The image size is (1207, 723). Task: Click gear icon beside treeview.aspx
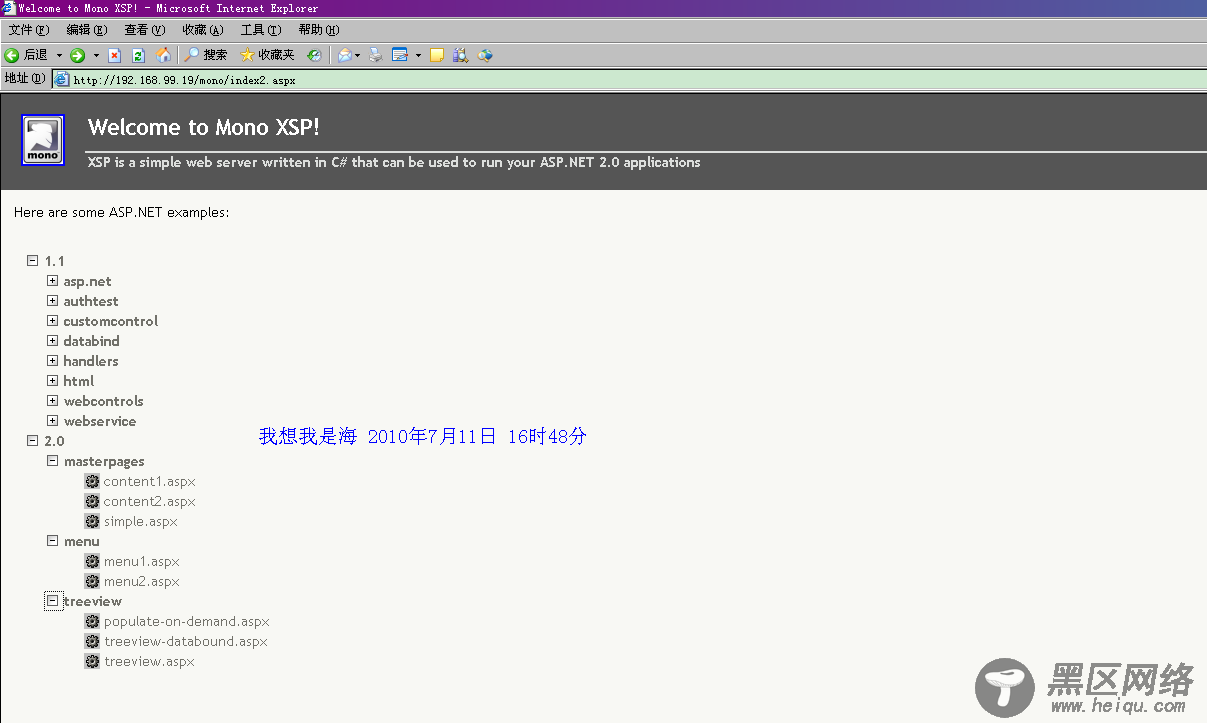tap(92, 661)
